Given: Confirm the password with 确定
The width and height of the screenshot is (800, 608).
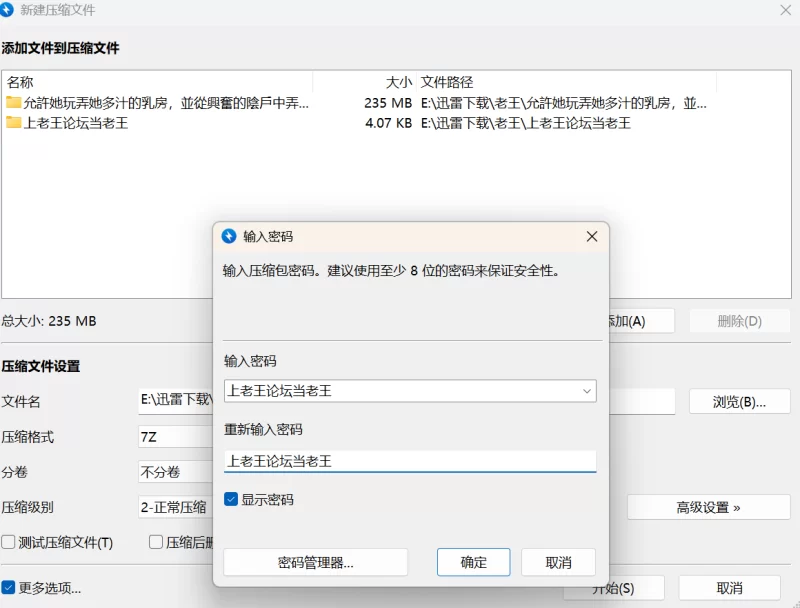Looking at the screenshot, I should pyautogui.click(x=473, y=562).
